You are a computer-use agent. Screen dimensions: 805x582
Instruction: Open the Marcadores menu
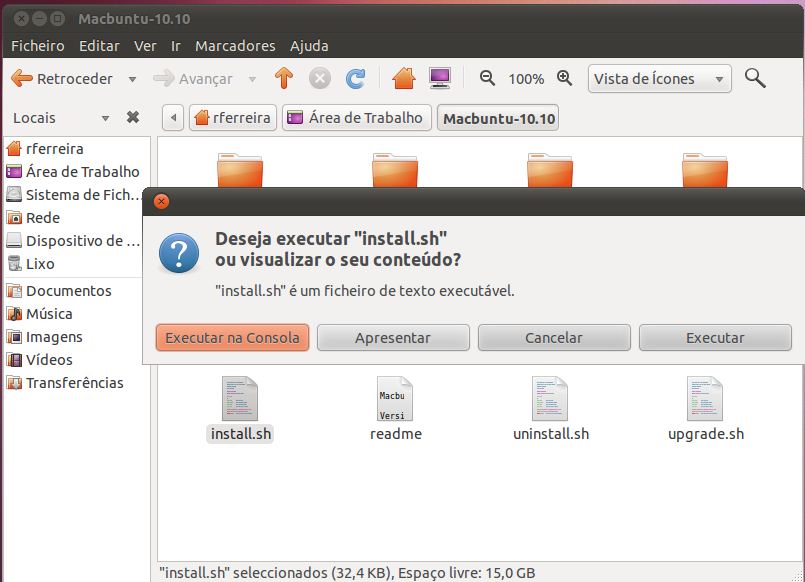click(235, 46)
